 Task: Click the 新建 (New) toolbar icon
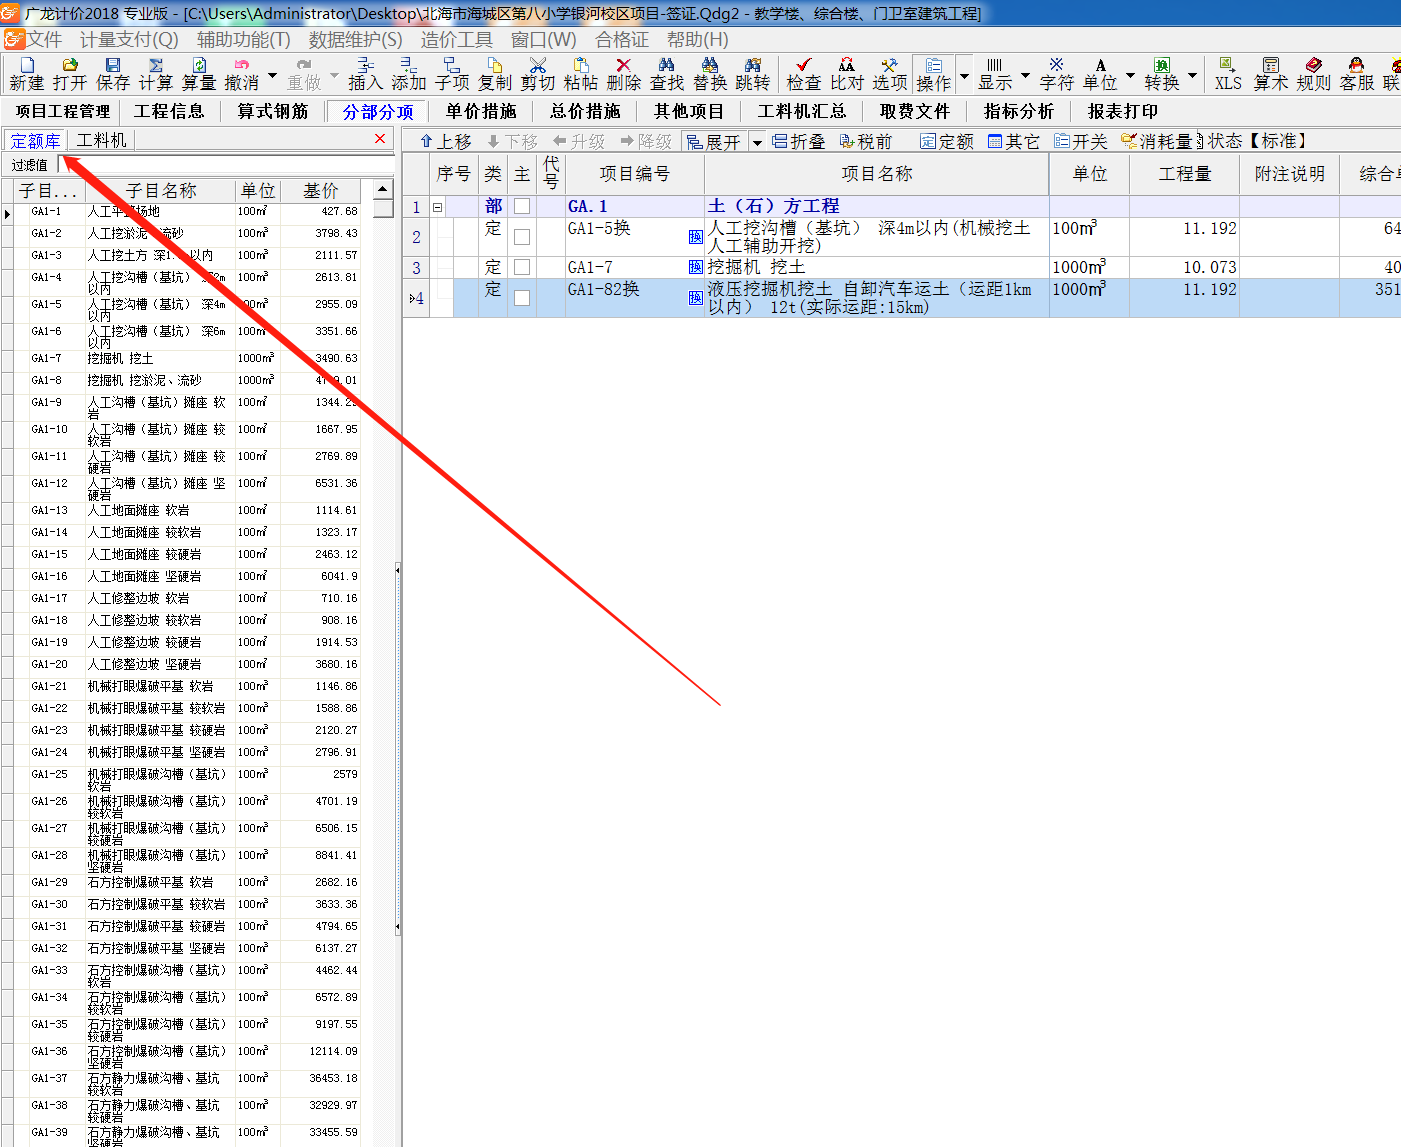click(27, 74)
